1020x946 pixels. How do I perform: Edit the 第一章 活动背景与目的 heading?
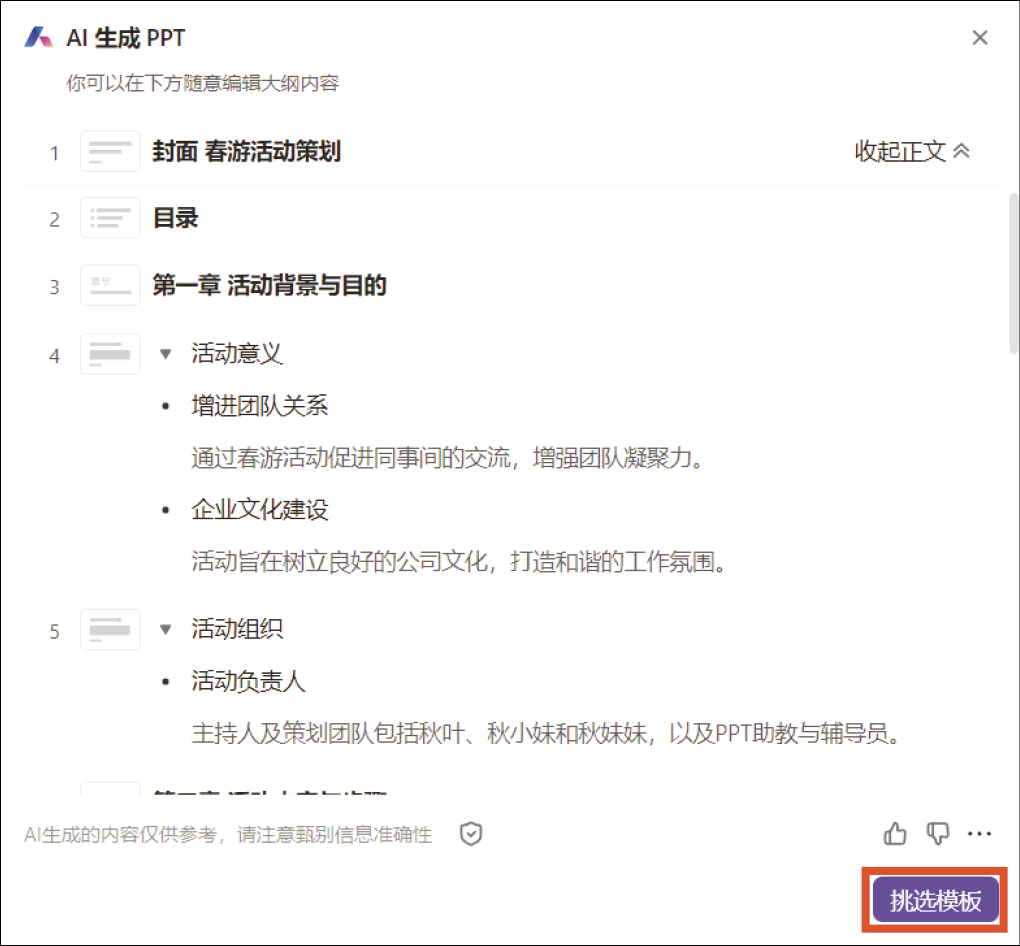pos(269,286)
